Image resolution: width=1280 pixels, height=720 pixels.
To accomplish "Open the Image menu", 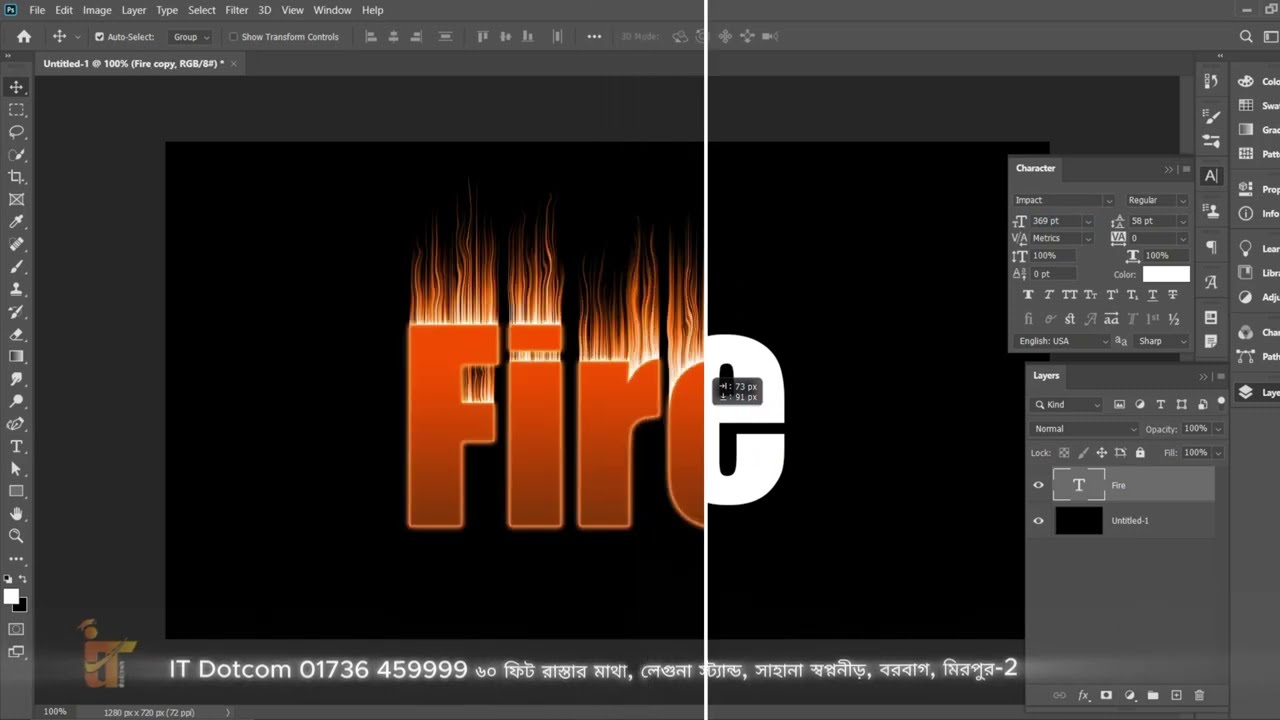I will click(x=97, y=10).
